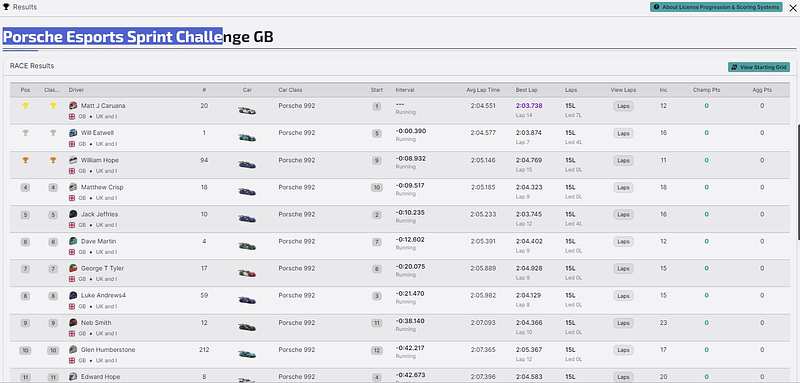This screenshot has height=383, width=800.
Task: Click Will Earwell's car thumbnail
Action: click(x=247, y=138)
